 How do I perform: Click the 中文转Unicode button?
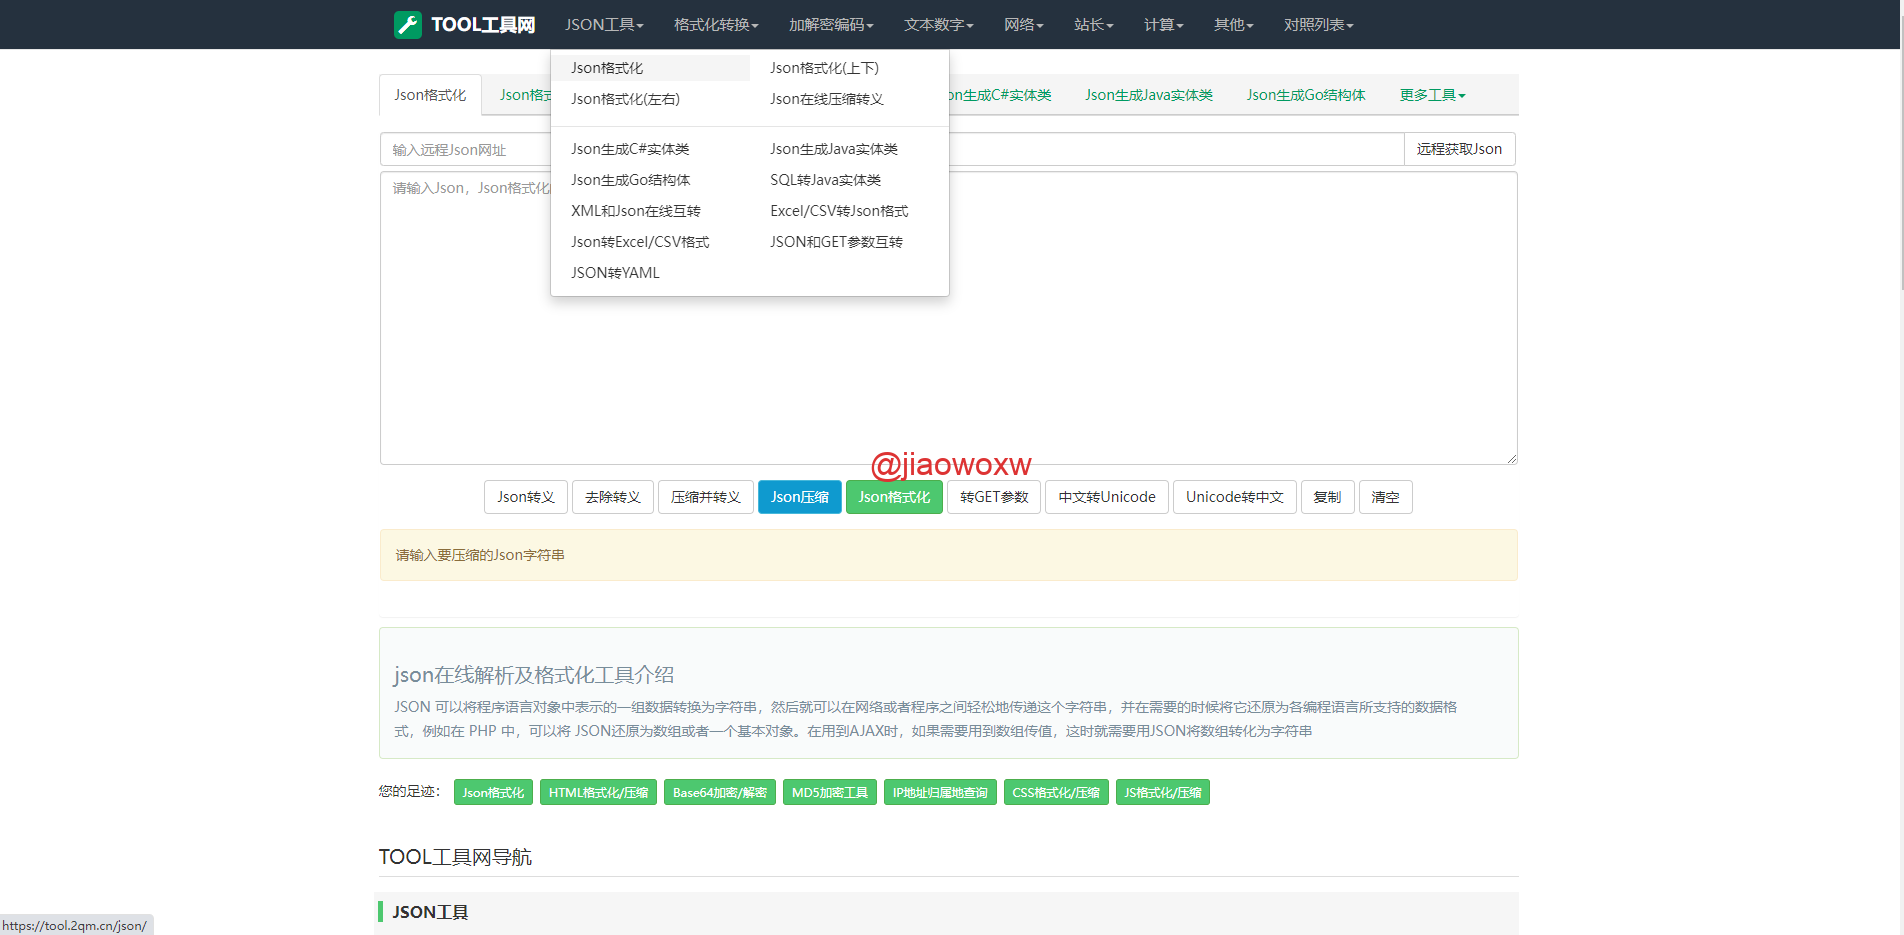pos(1107,497)
